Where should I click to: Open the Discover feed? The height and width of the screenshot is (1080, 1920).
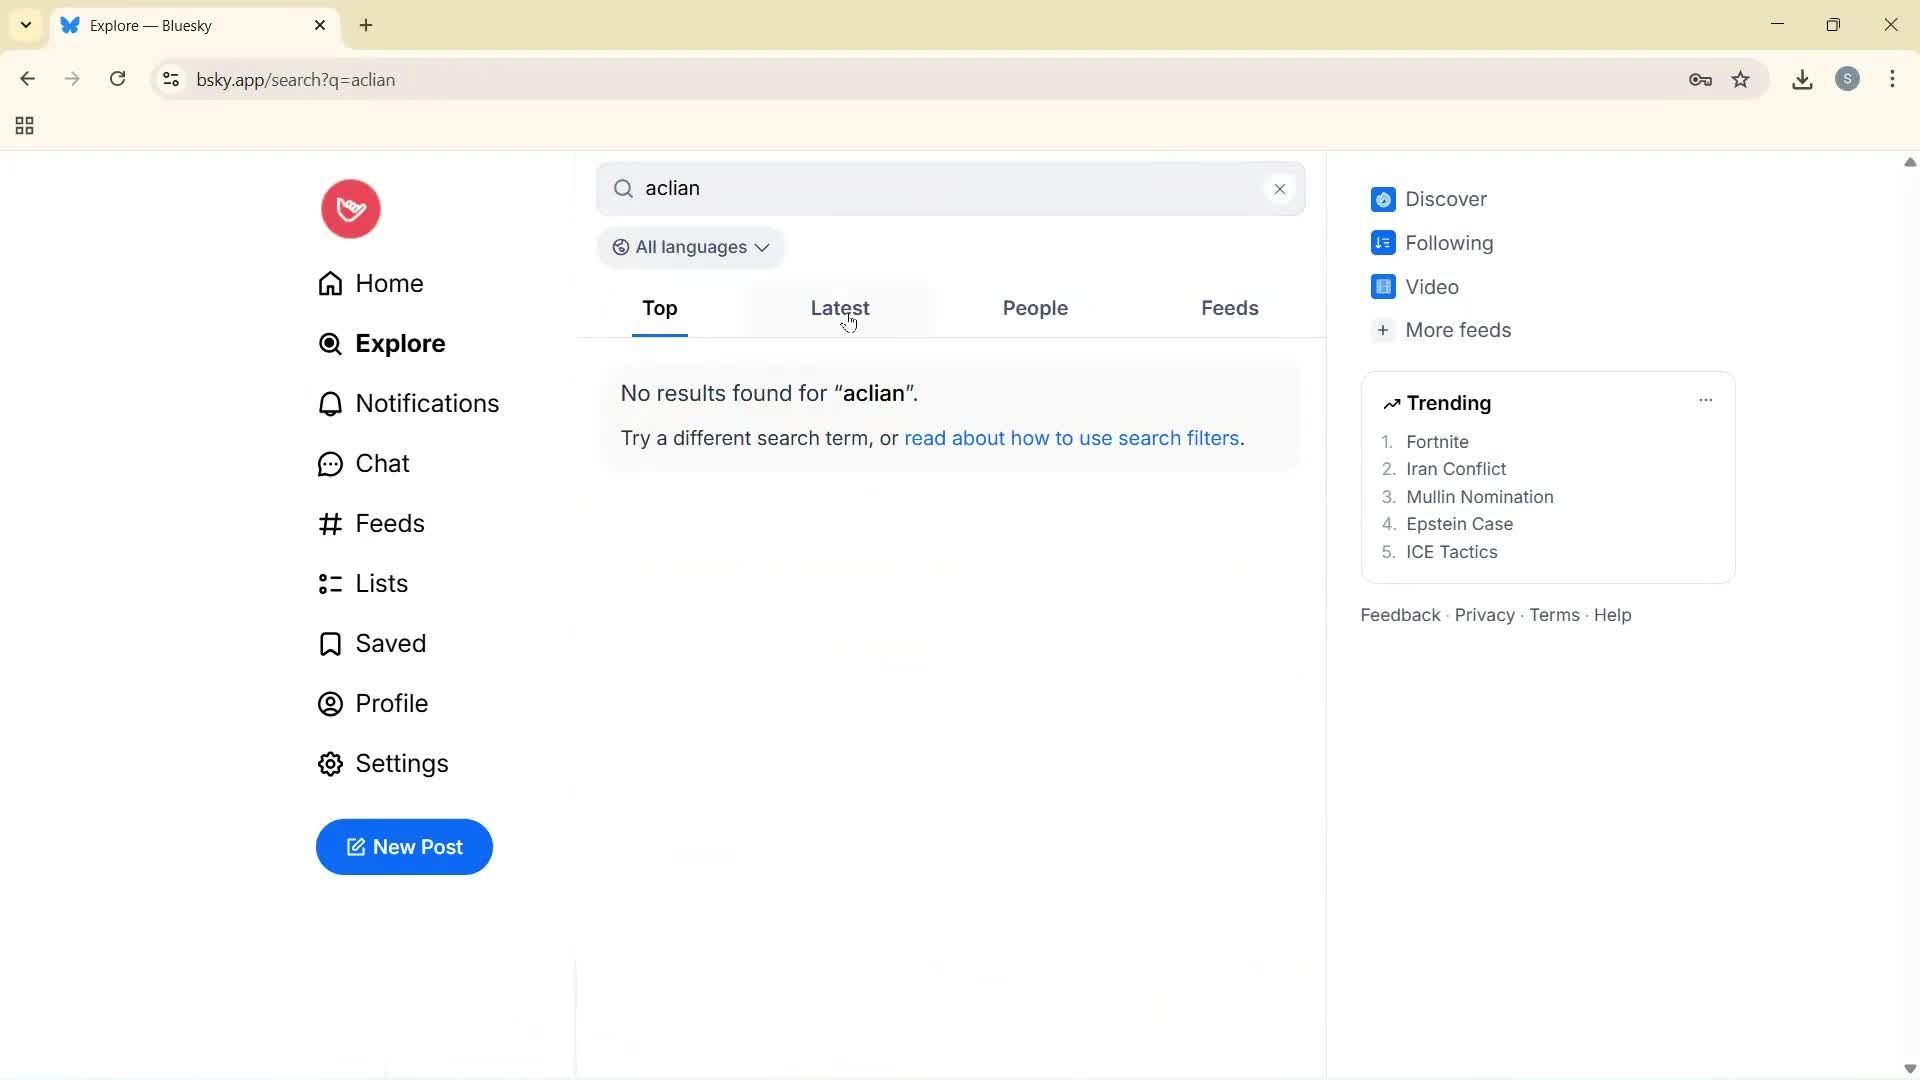pyautogui.click(x=1446, y=199)
